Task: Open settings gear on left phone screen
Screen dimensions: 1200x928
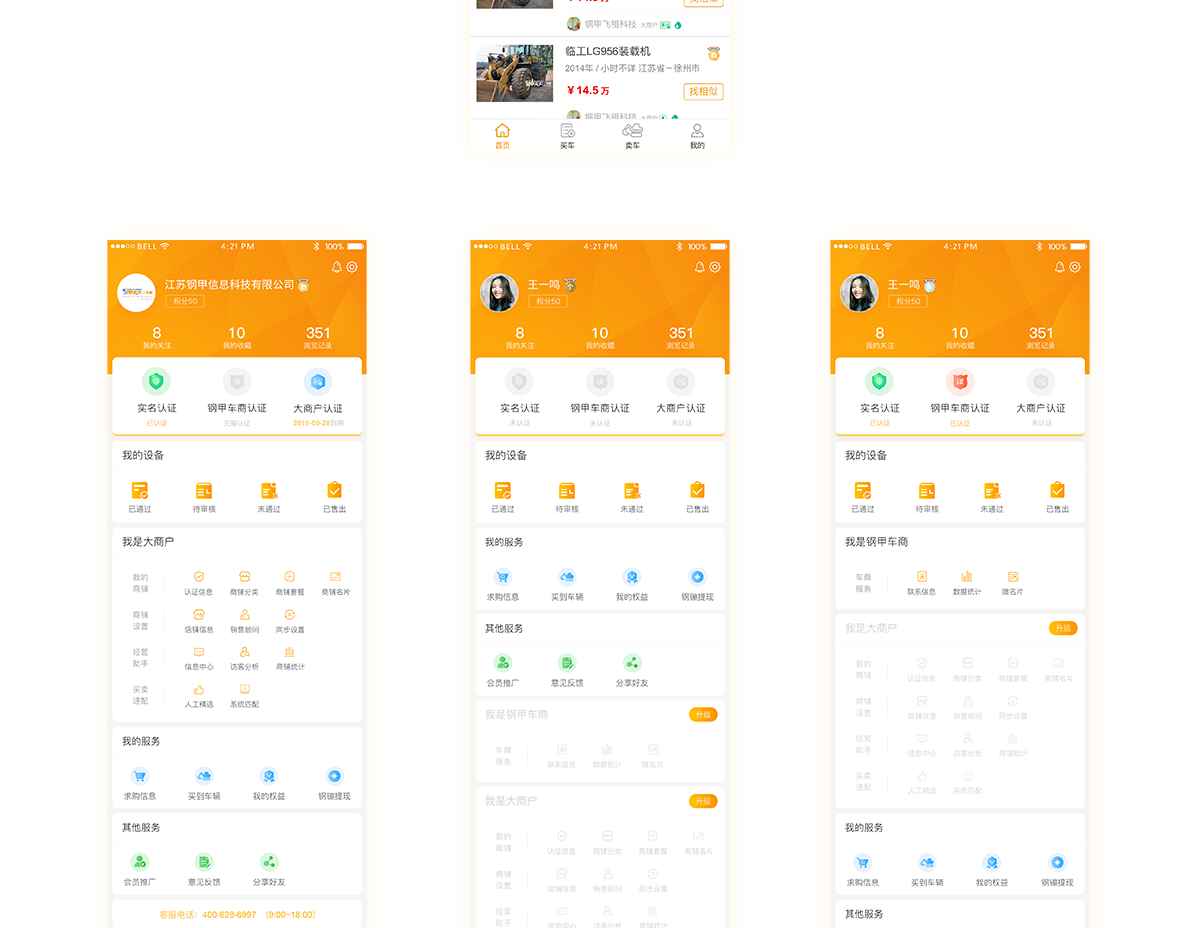Action: coord(352,267)
